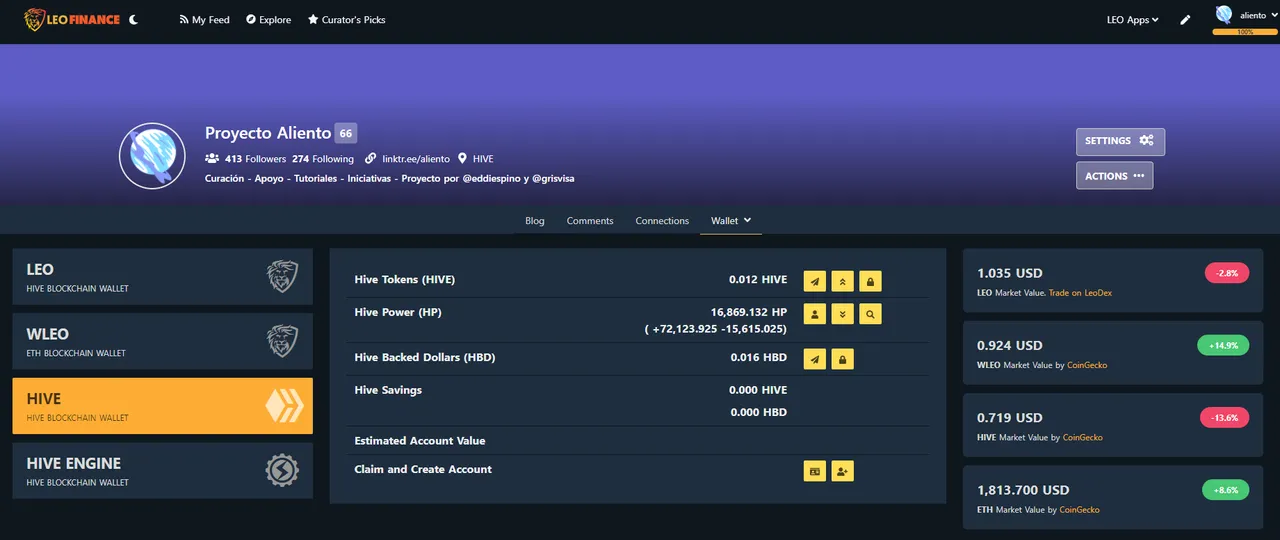1280x540 pixels.
Task: Click the reputation badge 66
Action: tap(345, 133)
